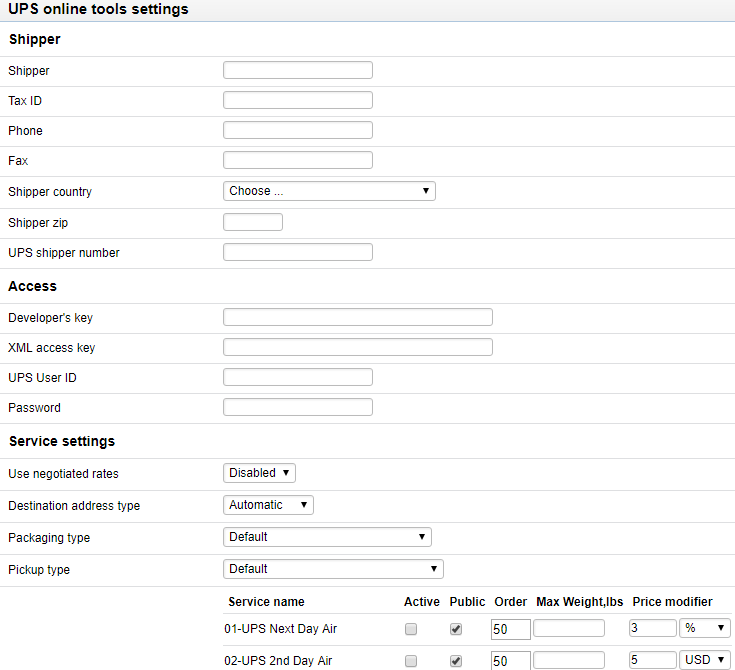
Task: Focus the Tax ID input field
Action: [298, 100]
